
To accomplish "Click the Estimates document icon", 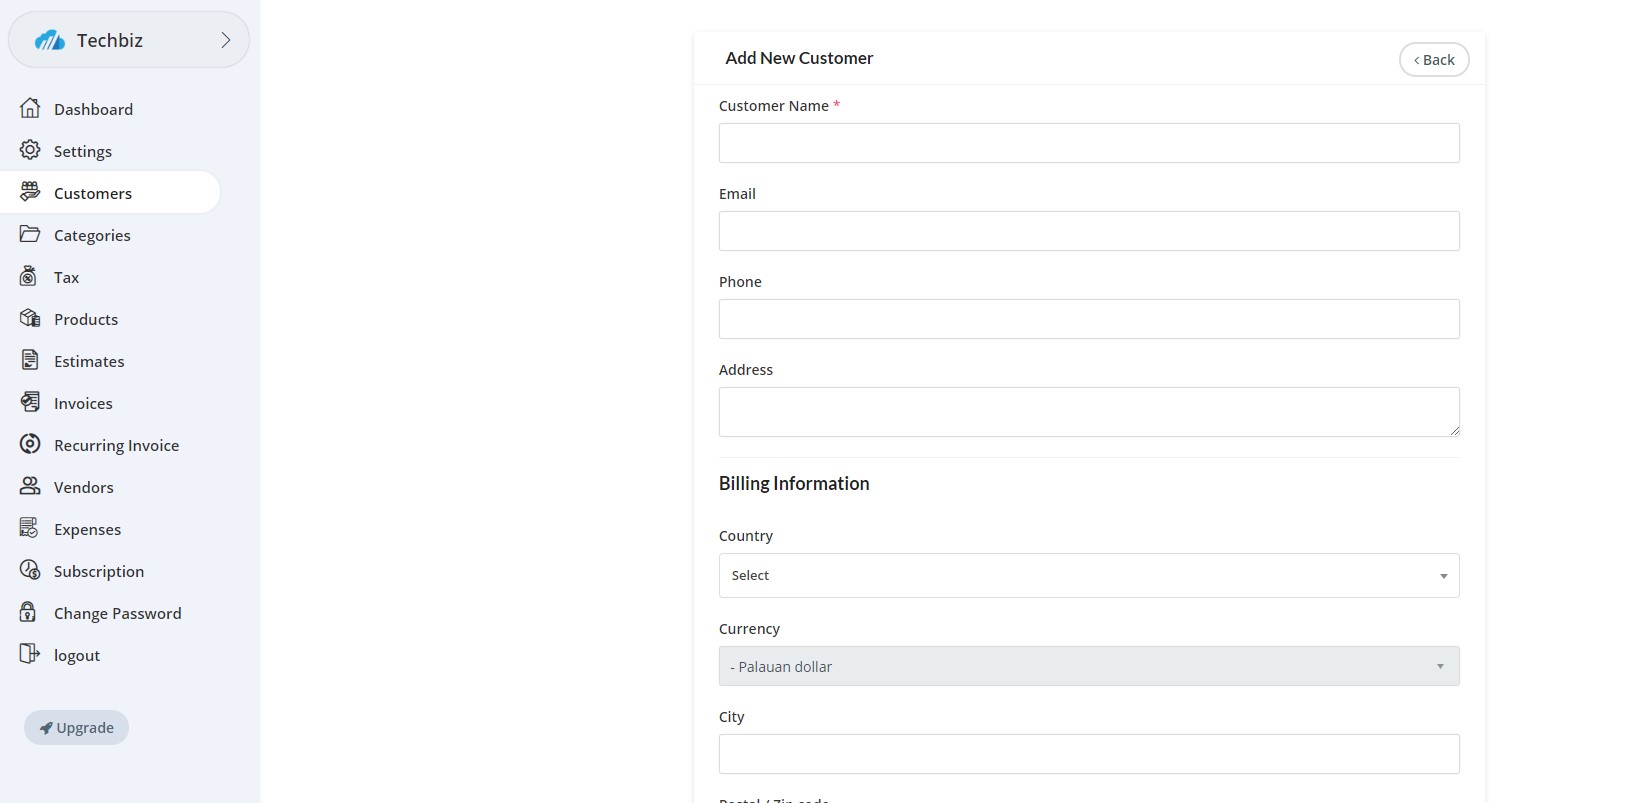I will (x=30, y=361).
